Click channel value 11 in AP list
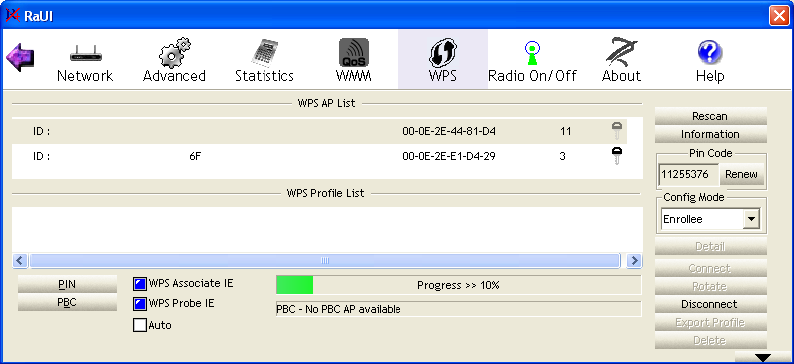This screenshot has width=794, height=364. point(566,132)
